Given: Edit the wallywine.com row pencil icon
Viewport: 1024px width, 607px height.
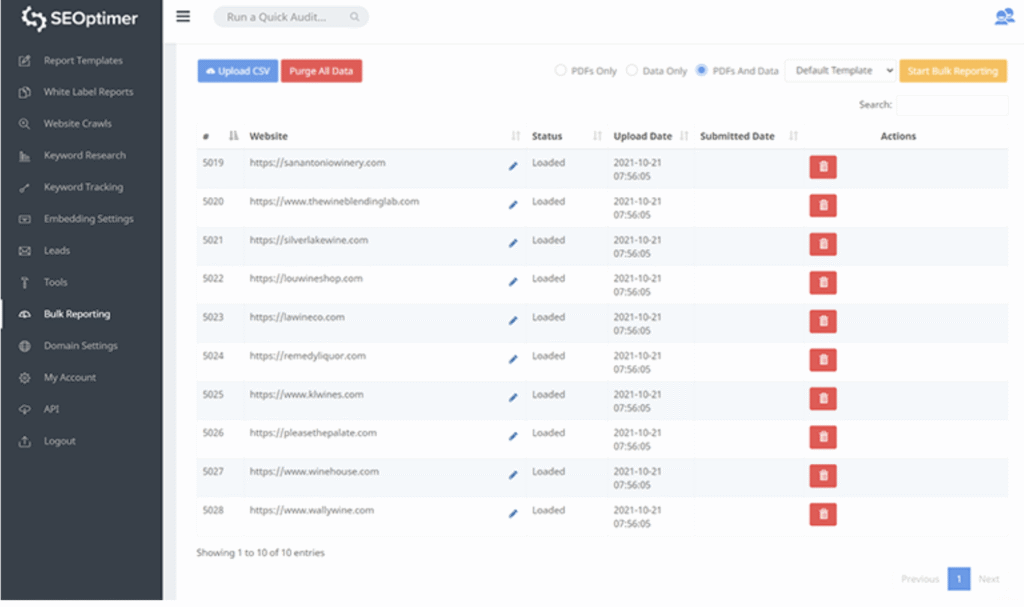Looking at the screenshot, I should (x=513, y=514).
